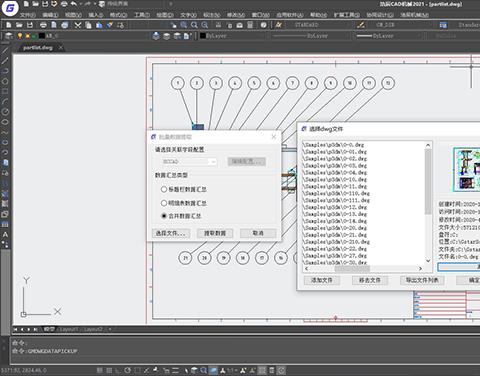Screen dimensions: 480x376
Task: Open the 格式(O) menu
Action: (119, 15)
